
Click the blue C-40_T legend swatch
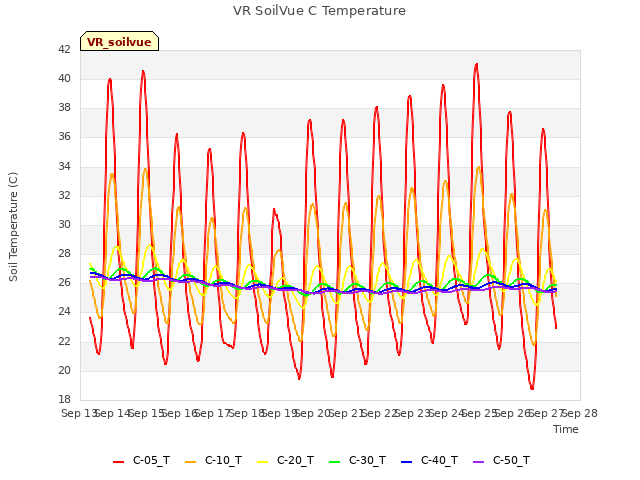pos(407,462)
